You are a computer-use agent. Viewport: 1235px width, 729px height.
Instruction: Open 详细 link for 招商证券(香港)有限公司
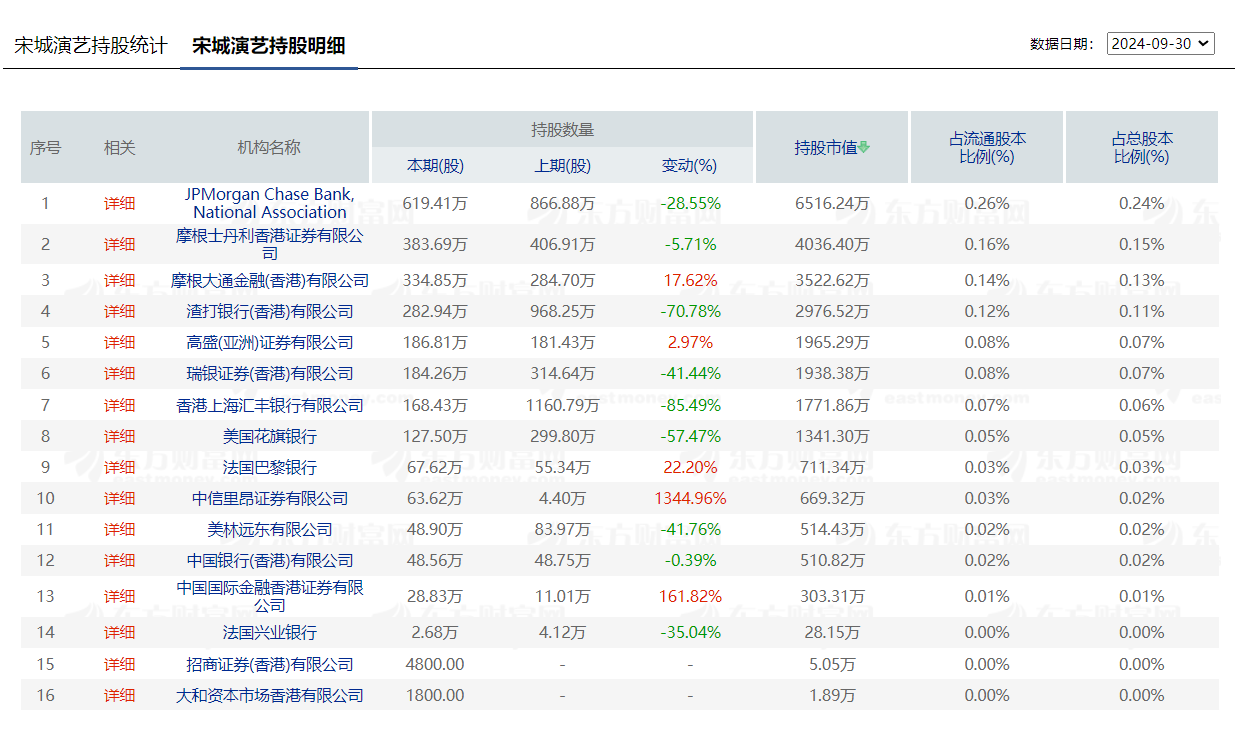tap(119, 664)
